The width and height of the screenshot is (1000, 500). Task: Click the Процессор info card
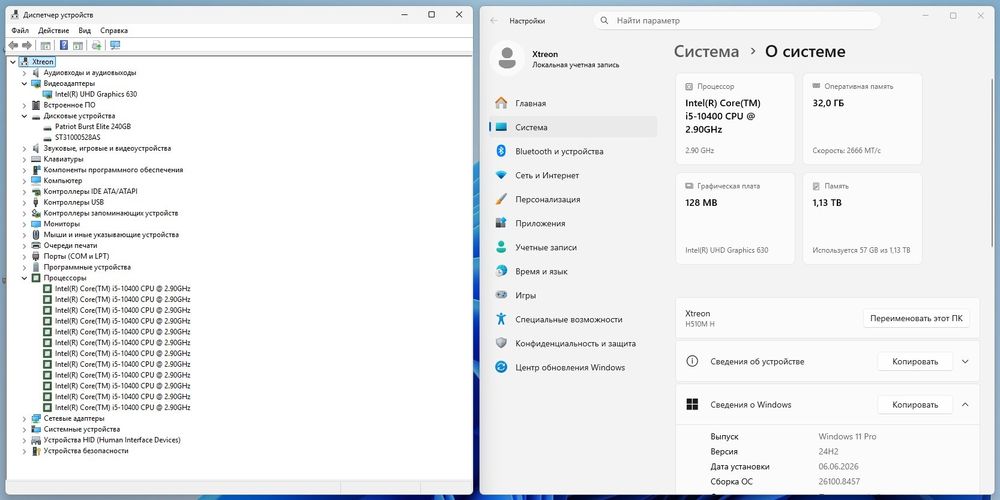click(735, 119)
